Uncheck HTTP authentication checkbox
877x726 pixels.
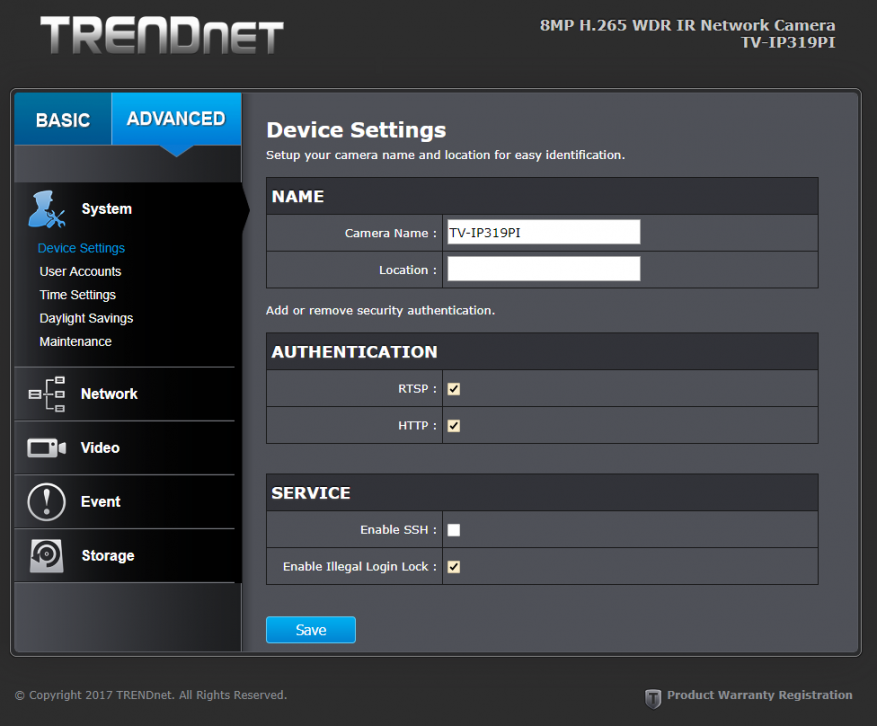(x=454, y=426)
